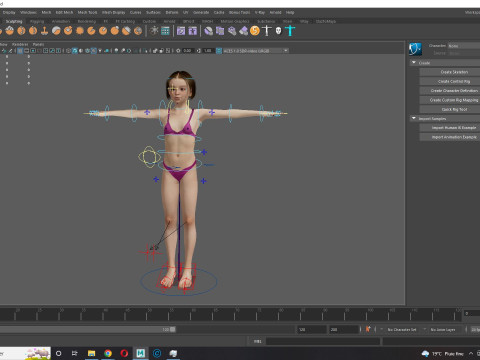
Task: Click the blue C app taskbar icon
Action: (157, 353)
